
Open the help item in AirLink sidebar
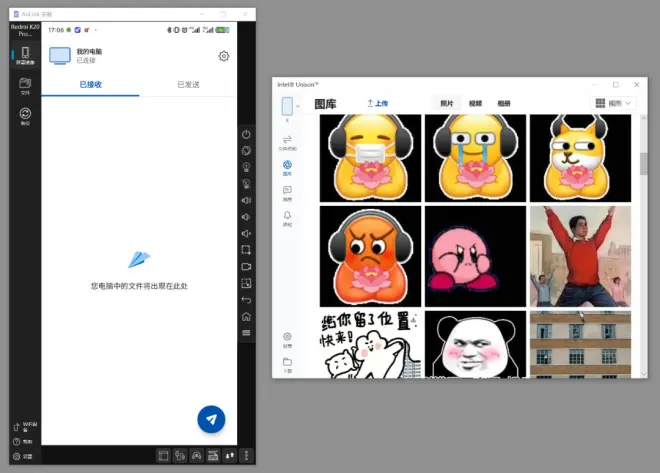click(23, 442)
